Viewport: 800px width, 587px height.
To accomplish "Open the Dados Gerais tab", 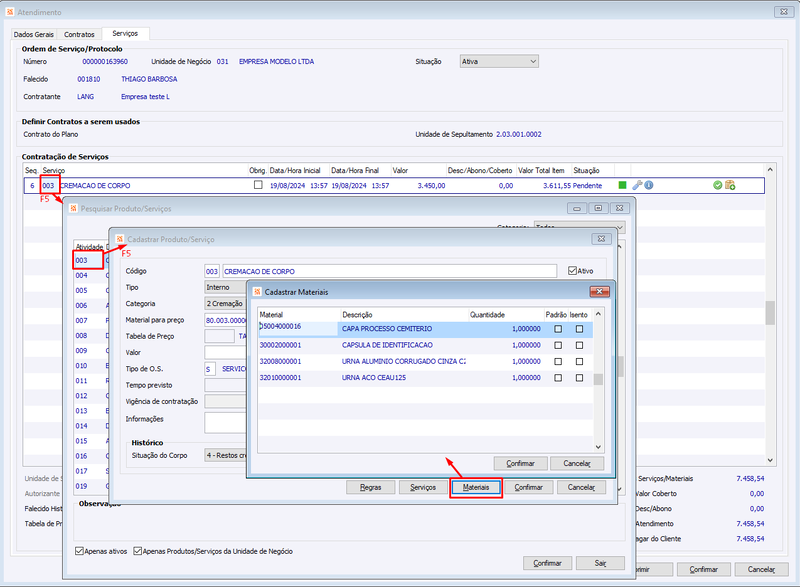I will [34, 34].
